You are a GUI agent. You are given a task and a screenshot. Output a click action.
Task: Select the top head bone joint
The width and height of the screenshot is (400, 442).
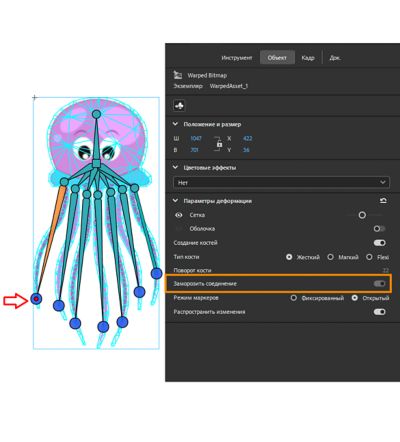pyautogui.click(x=96, y=114)
